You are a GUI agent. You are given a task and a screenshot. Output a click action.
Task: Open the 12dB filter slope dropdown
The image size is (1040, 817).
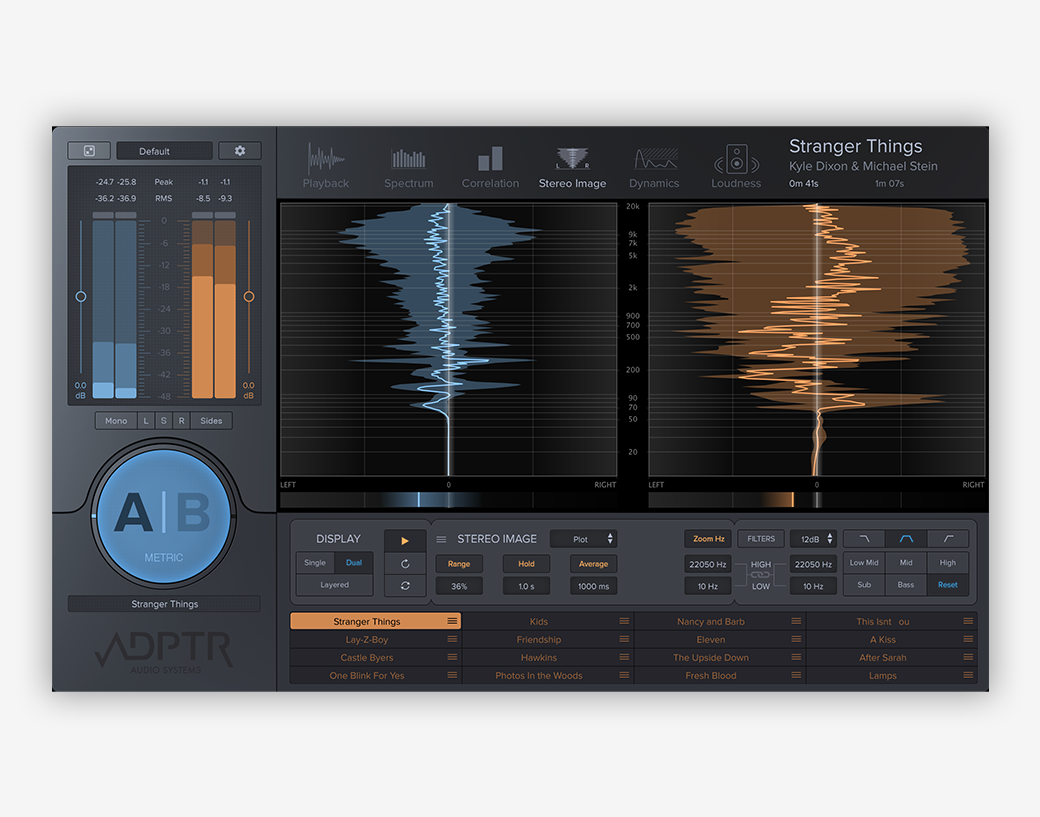coord(813,539)
